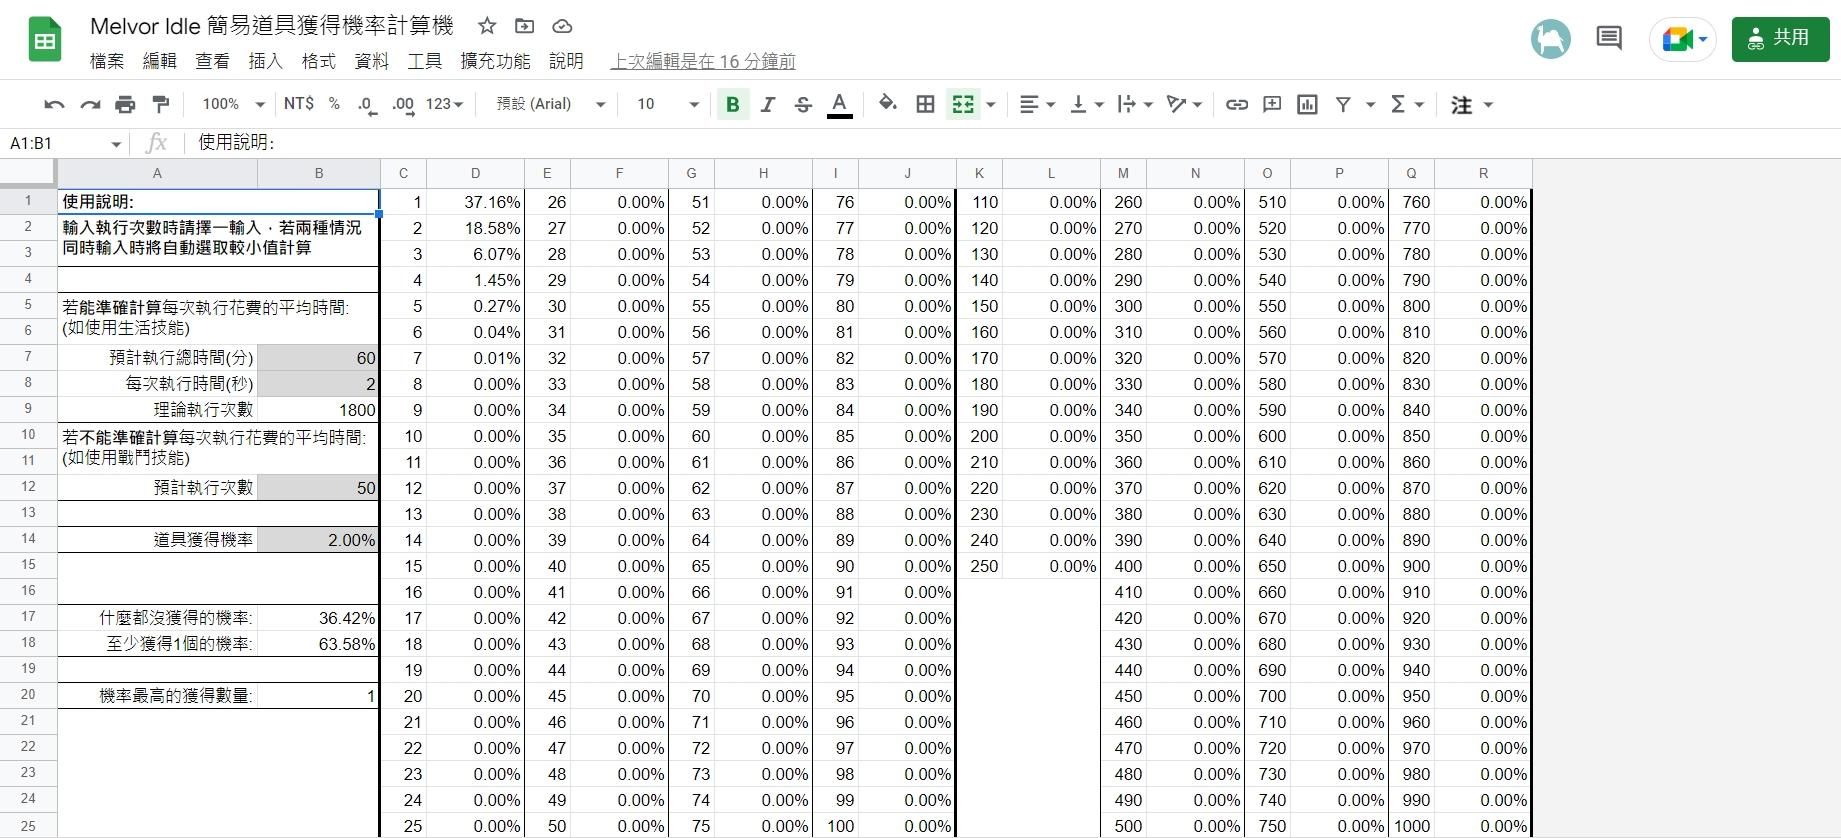This screenshot has height=838, width=1841.
Task: Open the 擴充功能 menu
Action: point(495,61)
